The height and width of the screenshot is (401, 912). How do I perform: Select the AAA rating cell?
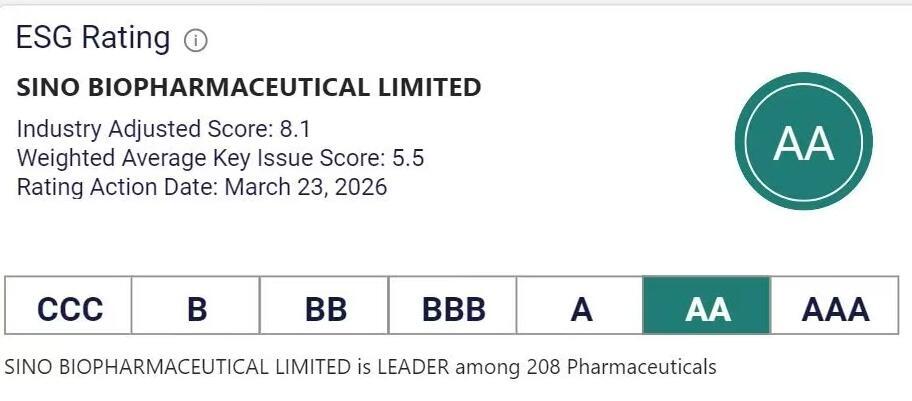pyautogui.click(x=836, y=307)
